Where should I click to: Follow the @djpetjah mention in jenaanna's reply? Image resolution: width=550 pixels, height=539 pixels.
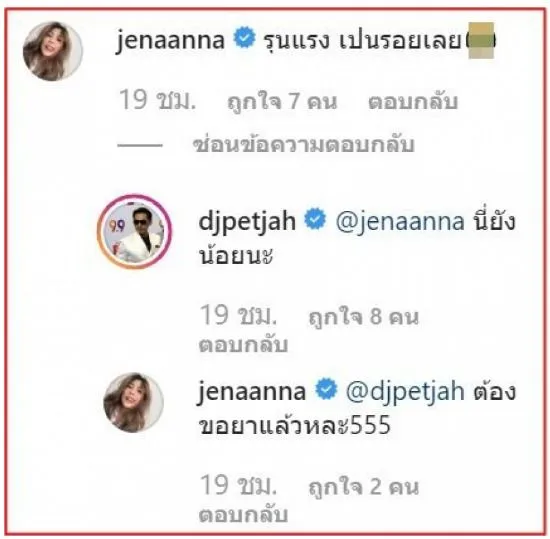(405, 392)
